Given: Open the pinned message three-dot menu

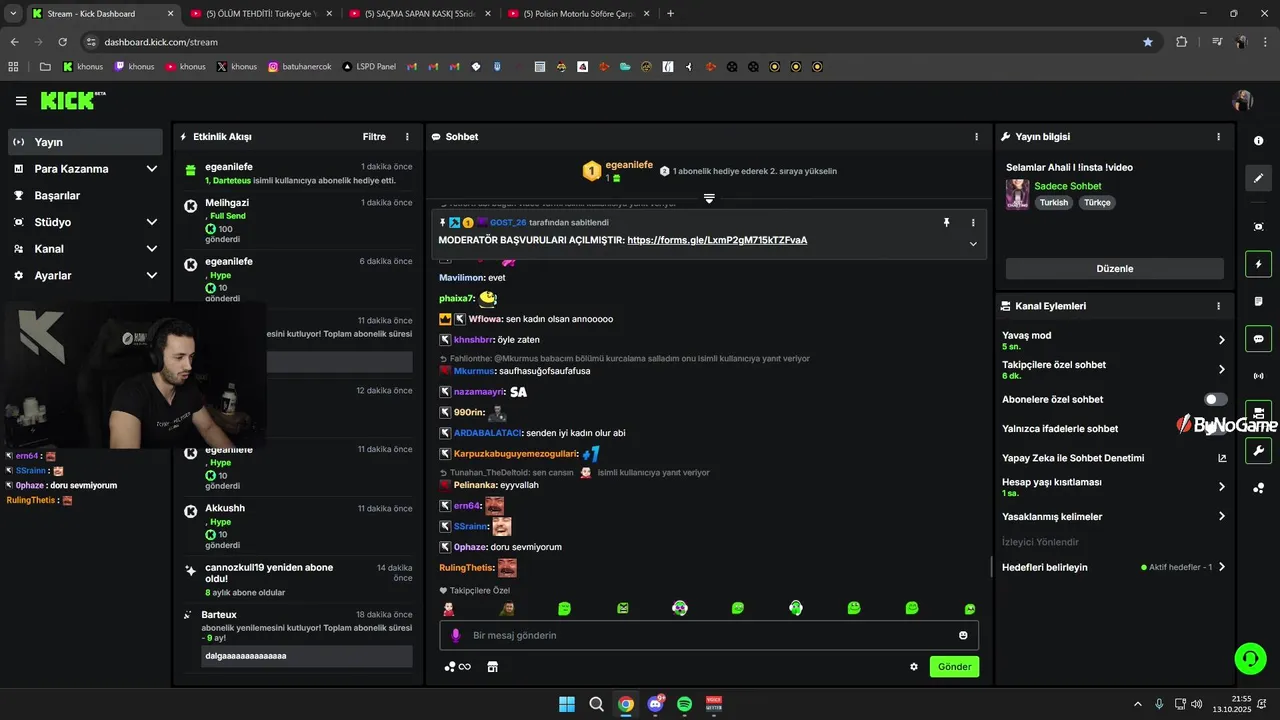Looking at the screenshot, I should click(973, 222).
